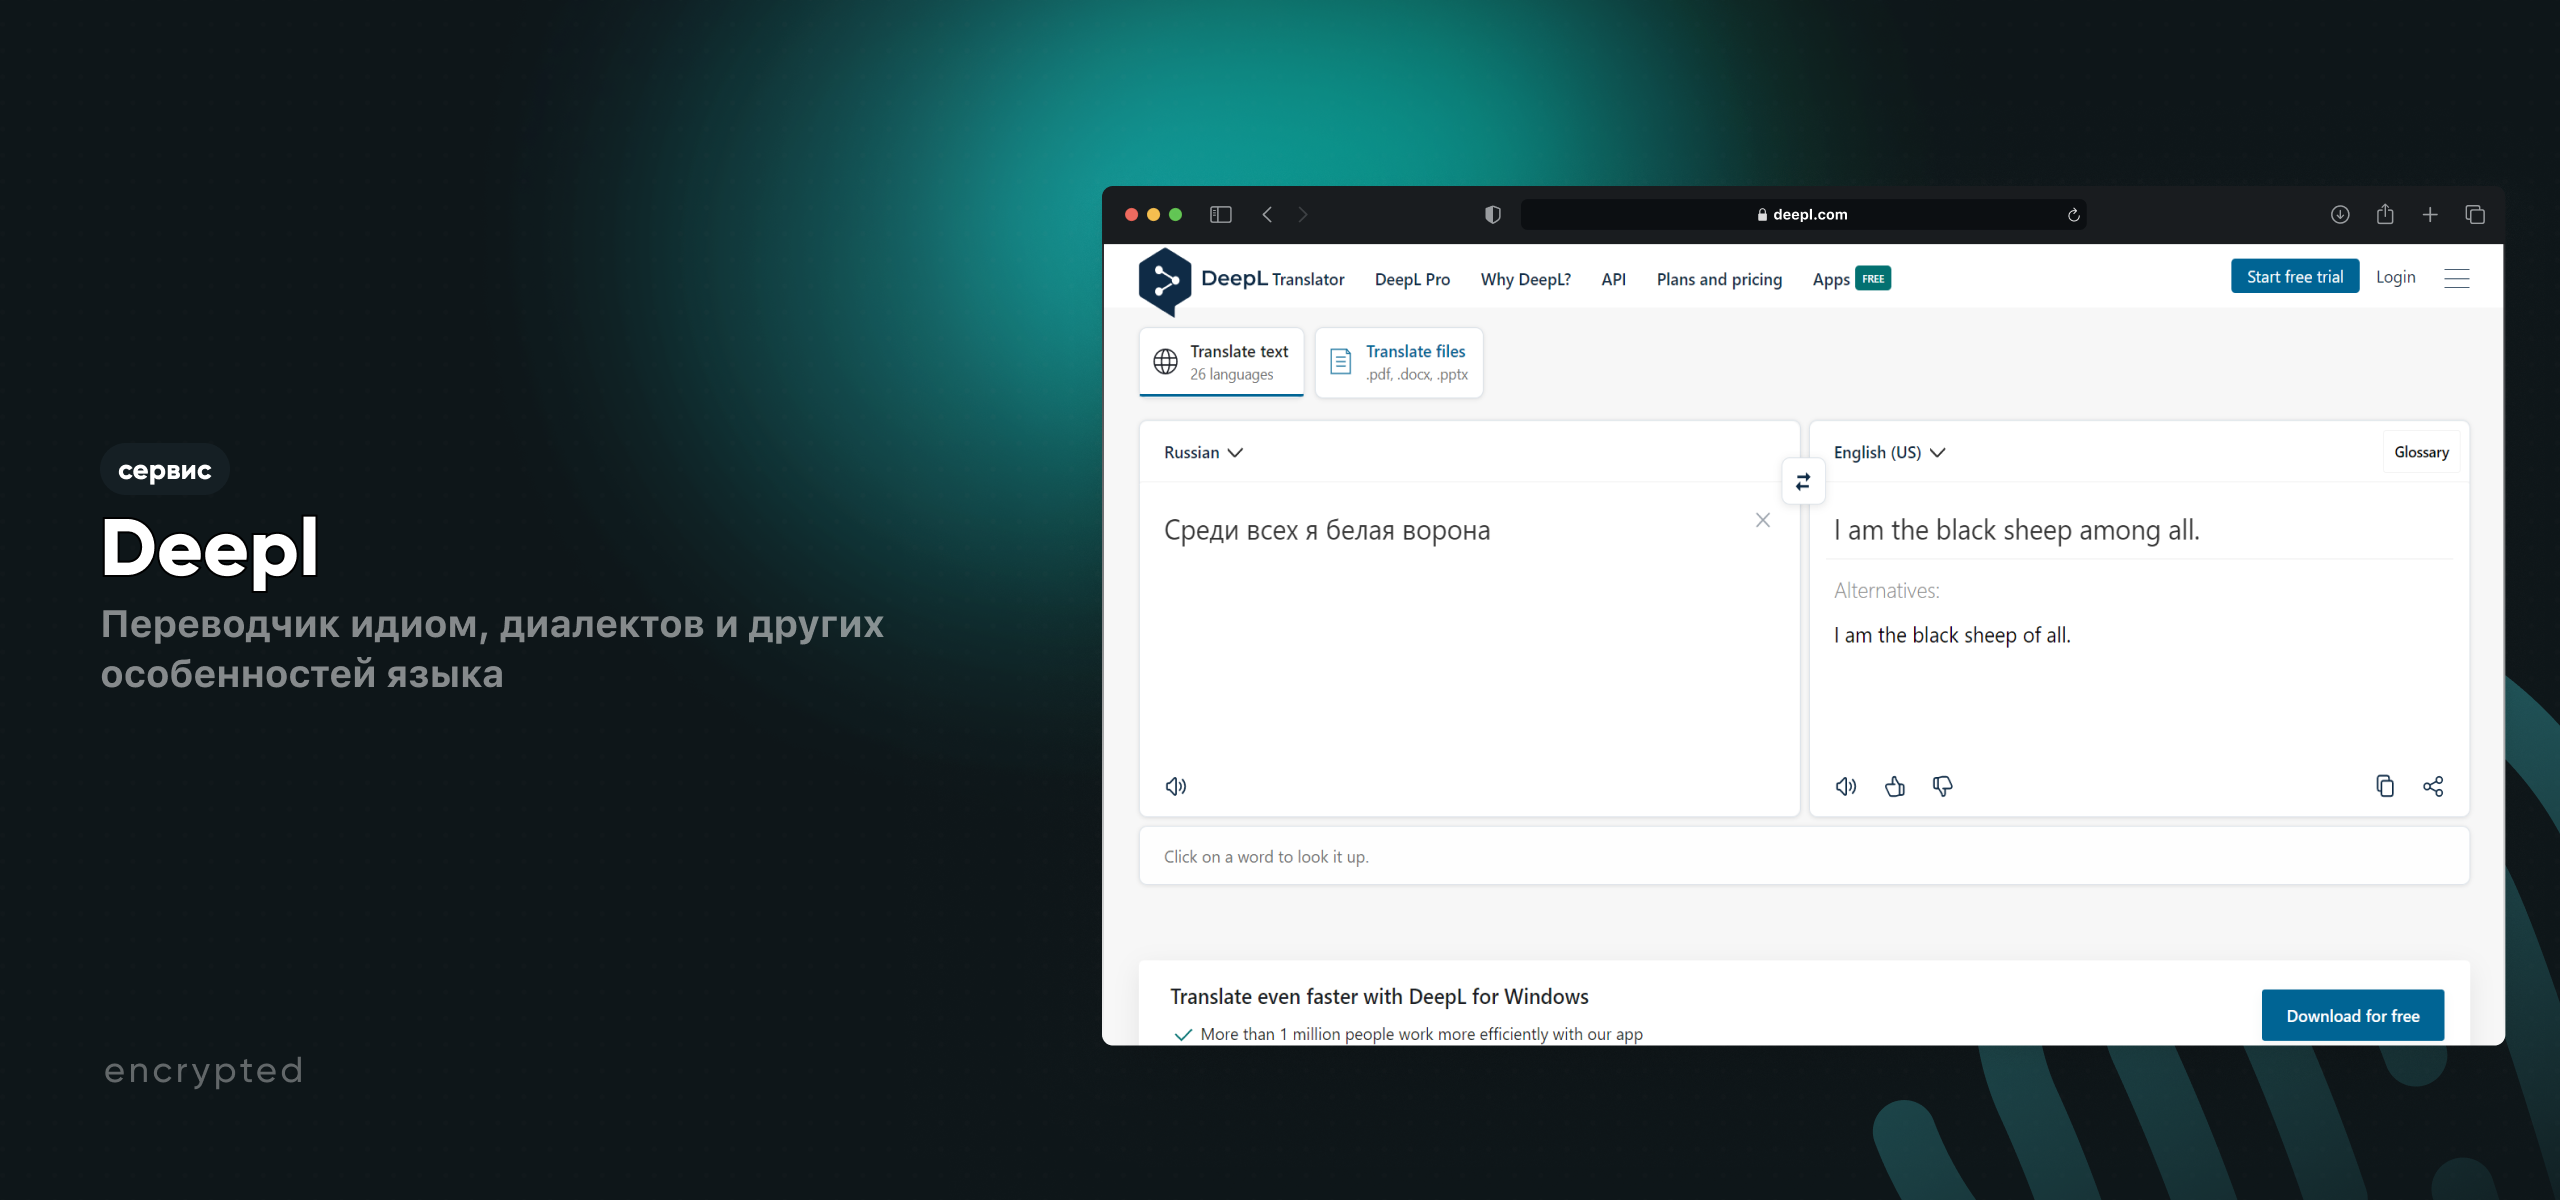
Task: Listen to the Russian source text
Action: (x=1176, y=786)
